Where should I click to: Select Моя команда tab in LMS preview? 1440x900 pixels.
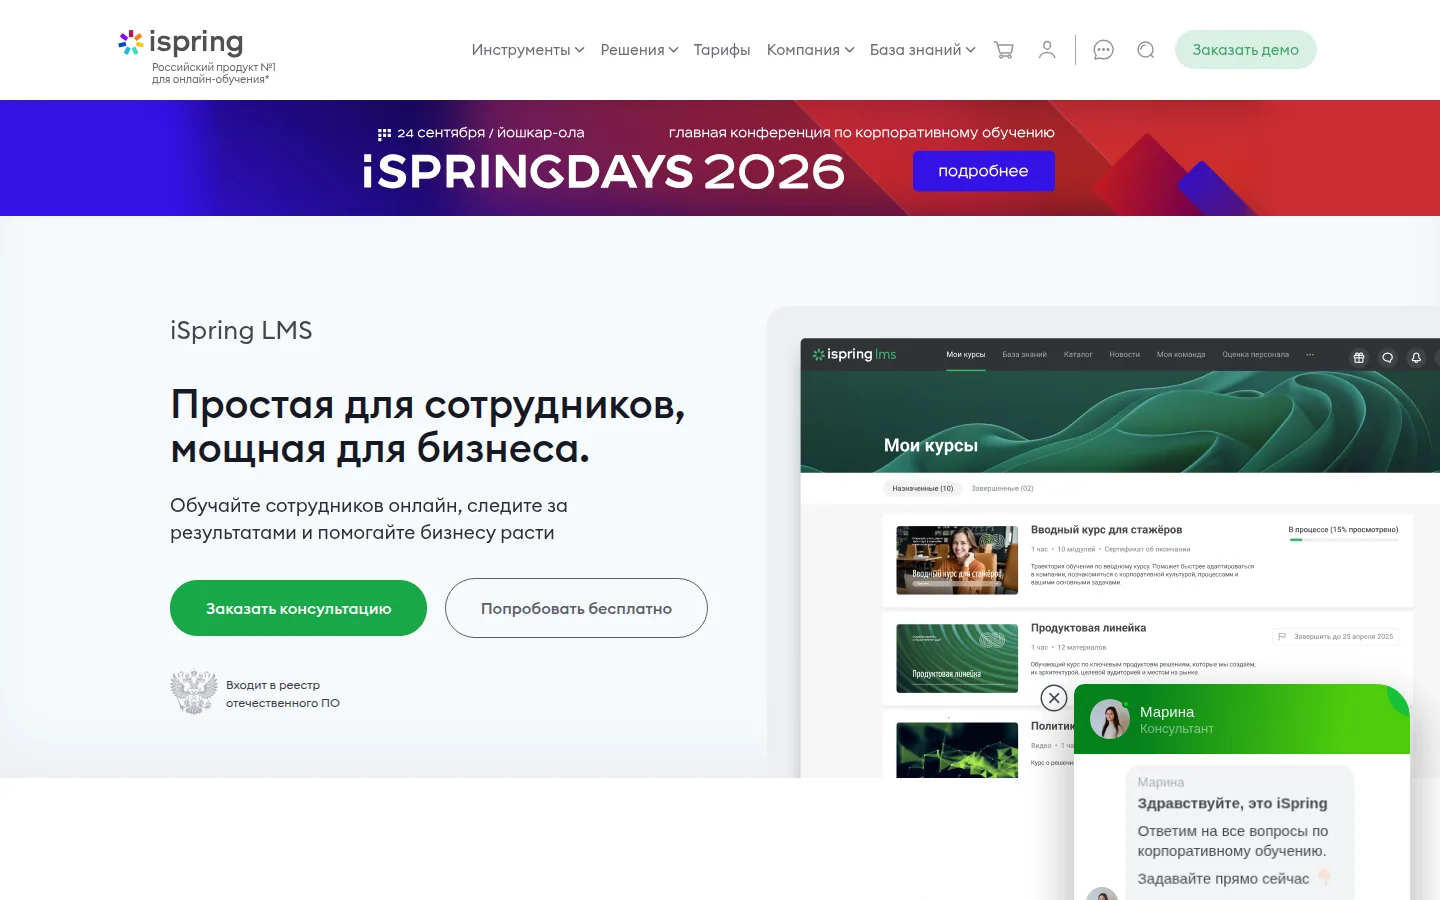click(x=1181, y=355)
